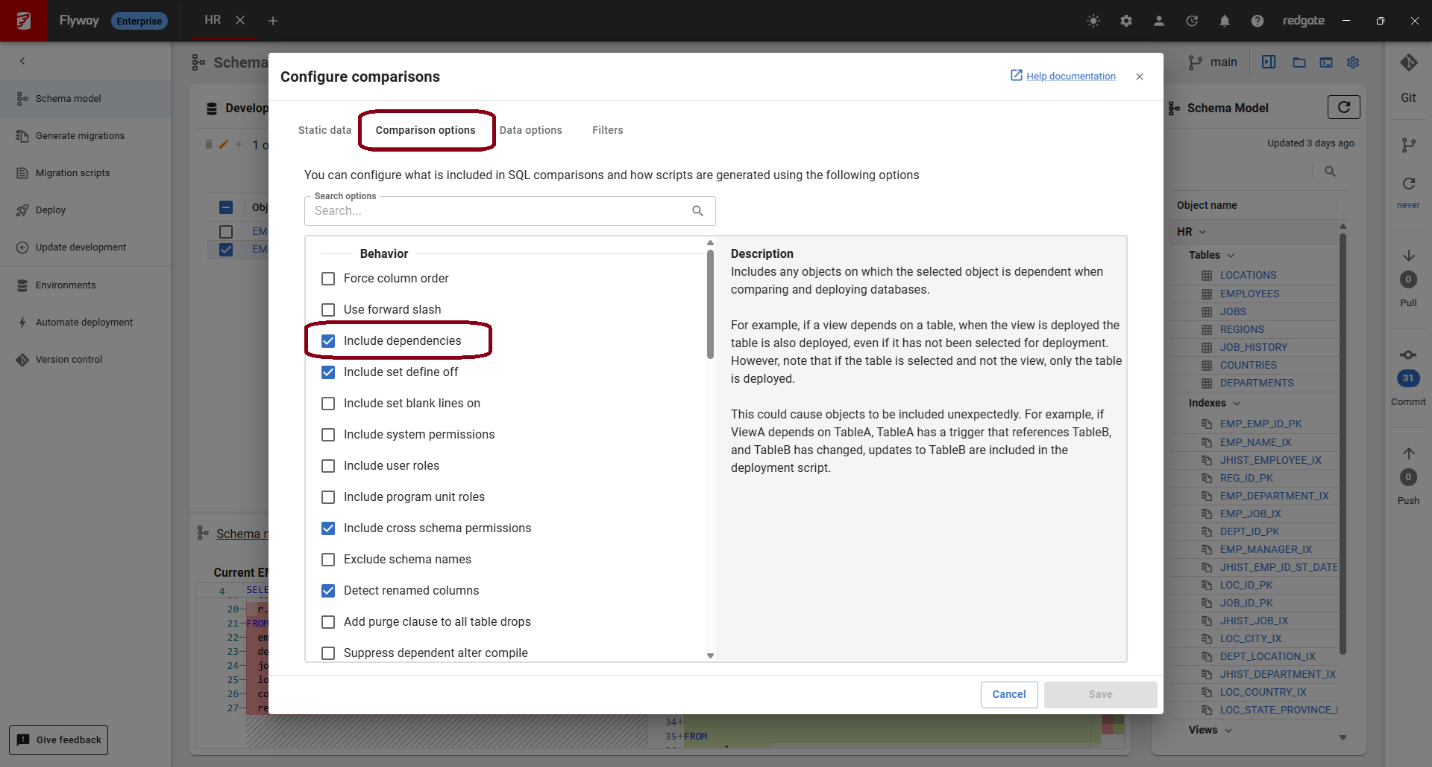Collapse the Indexes tree group
Image resolution: width=1432 pixels, height=767 pixels.
coord(1237,403)
